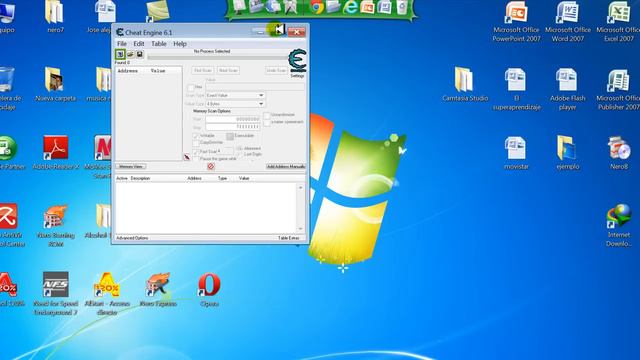Open the folder icon in the top dock
This screenshot has width=640, height=360.
click(x=333, y=7)
